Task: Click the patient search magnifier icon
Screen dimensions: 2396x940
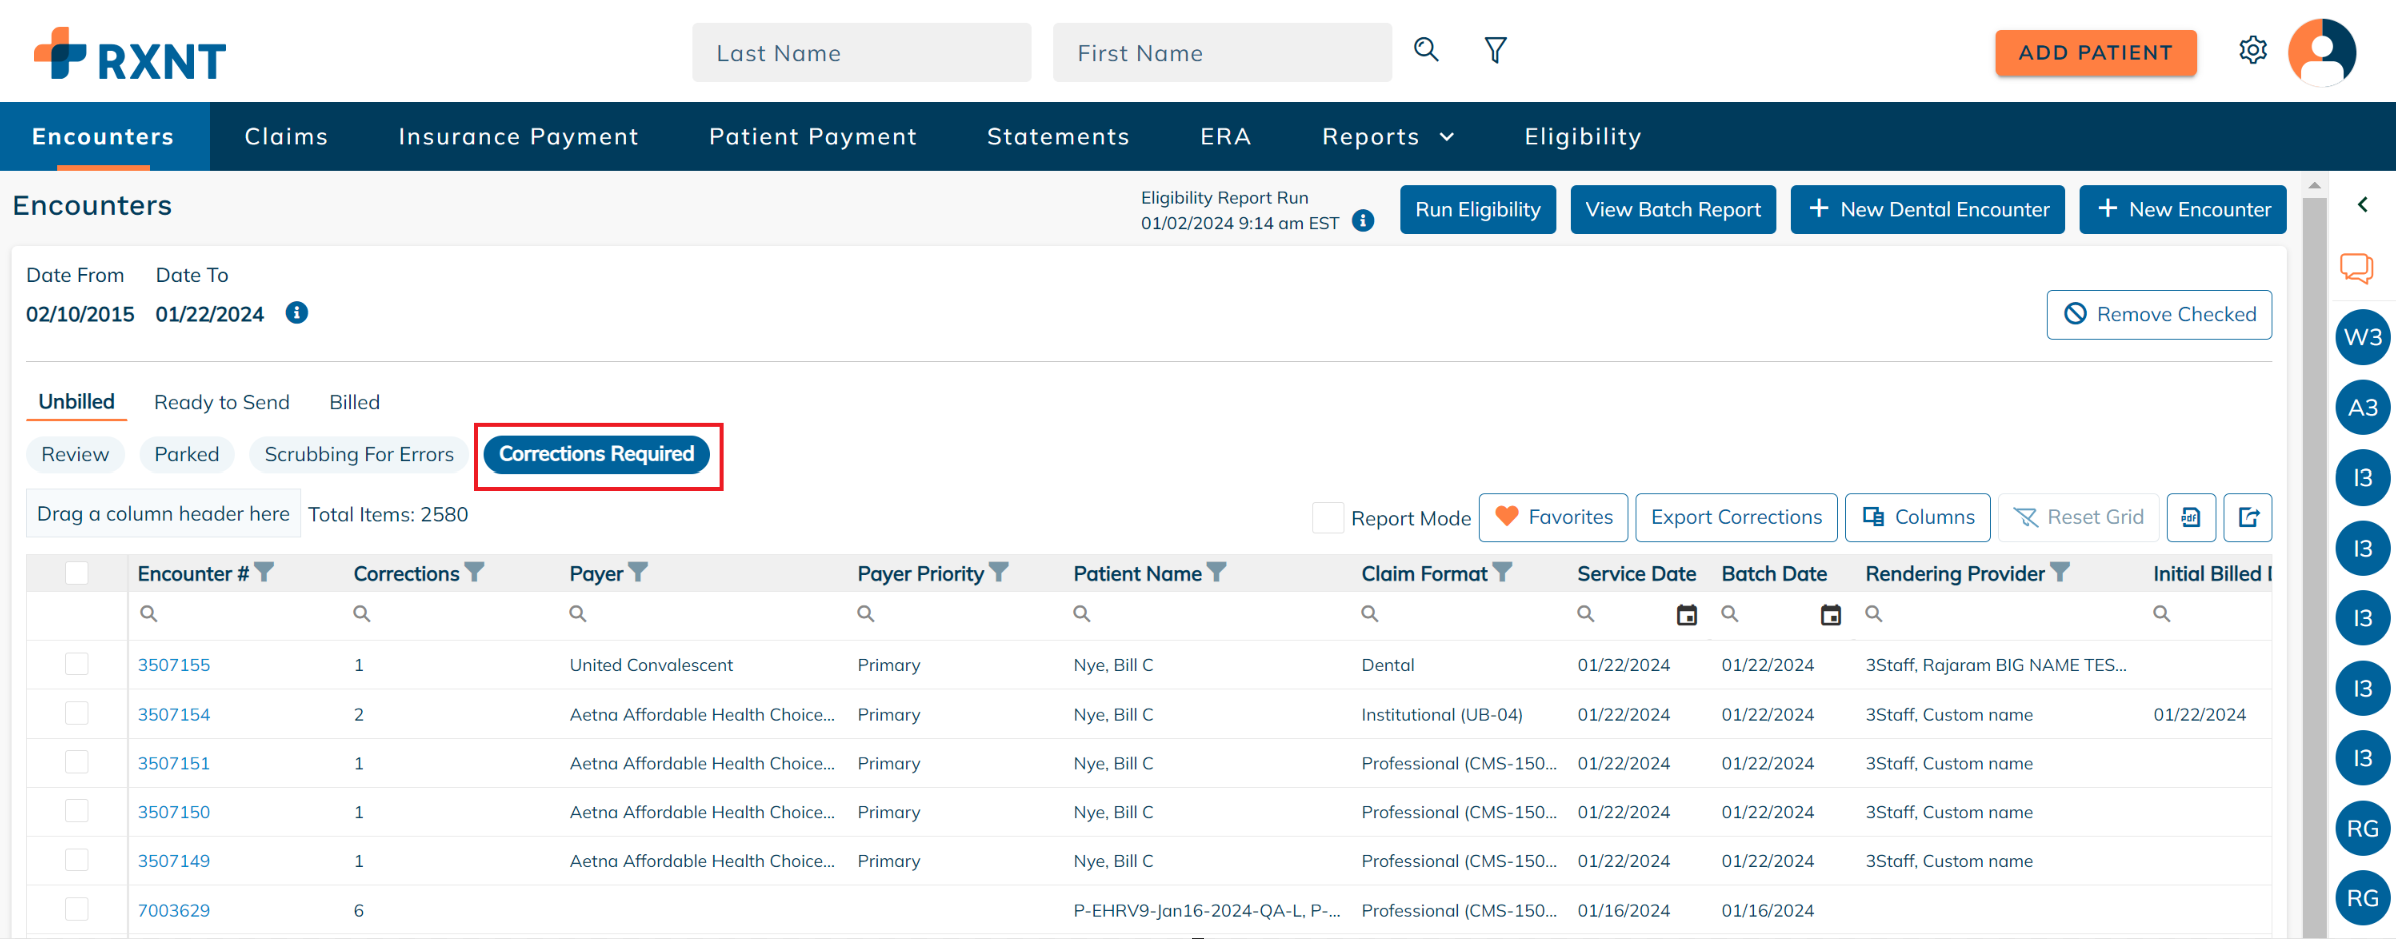Action: point(1426,50)
